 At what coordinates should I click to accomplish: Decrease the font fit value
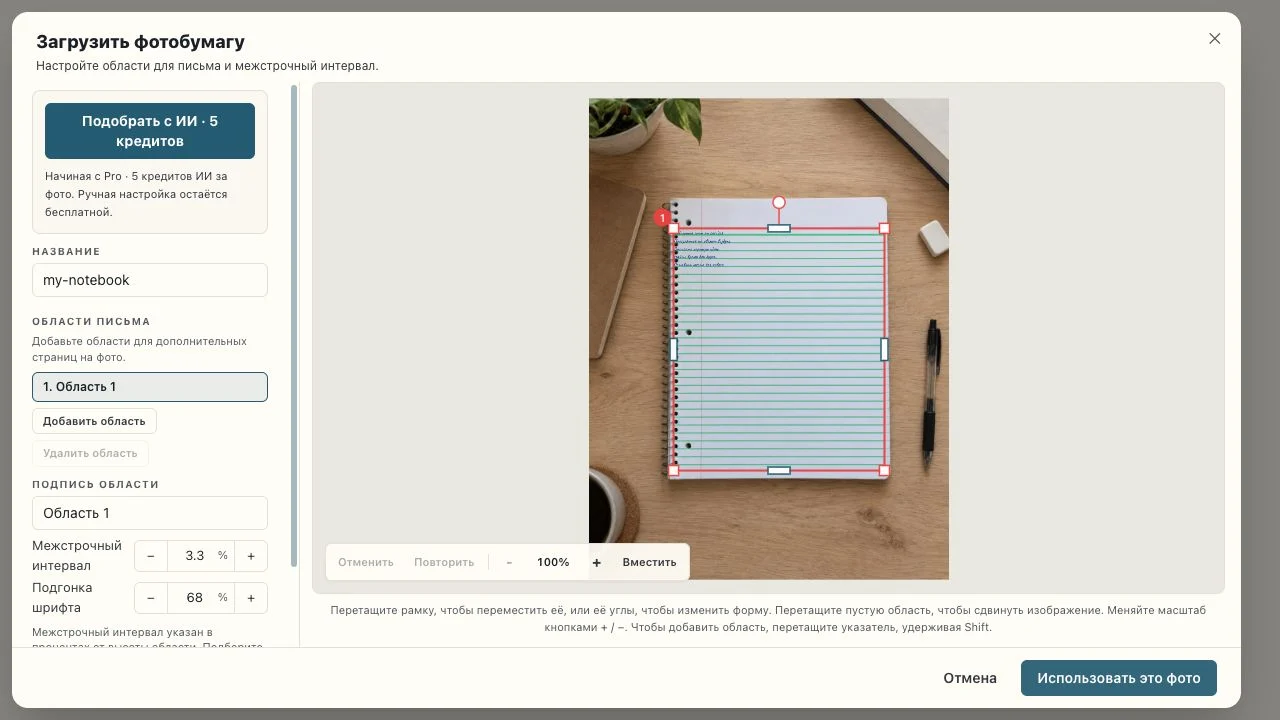click(x=151, y=598)
